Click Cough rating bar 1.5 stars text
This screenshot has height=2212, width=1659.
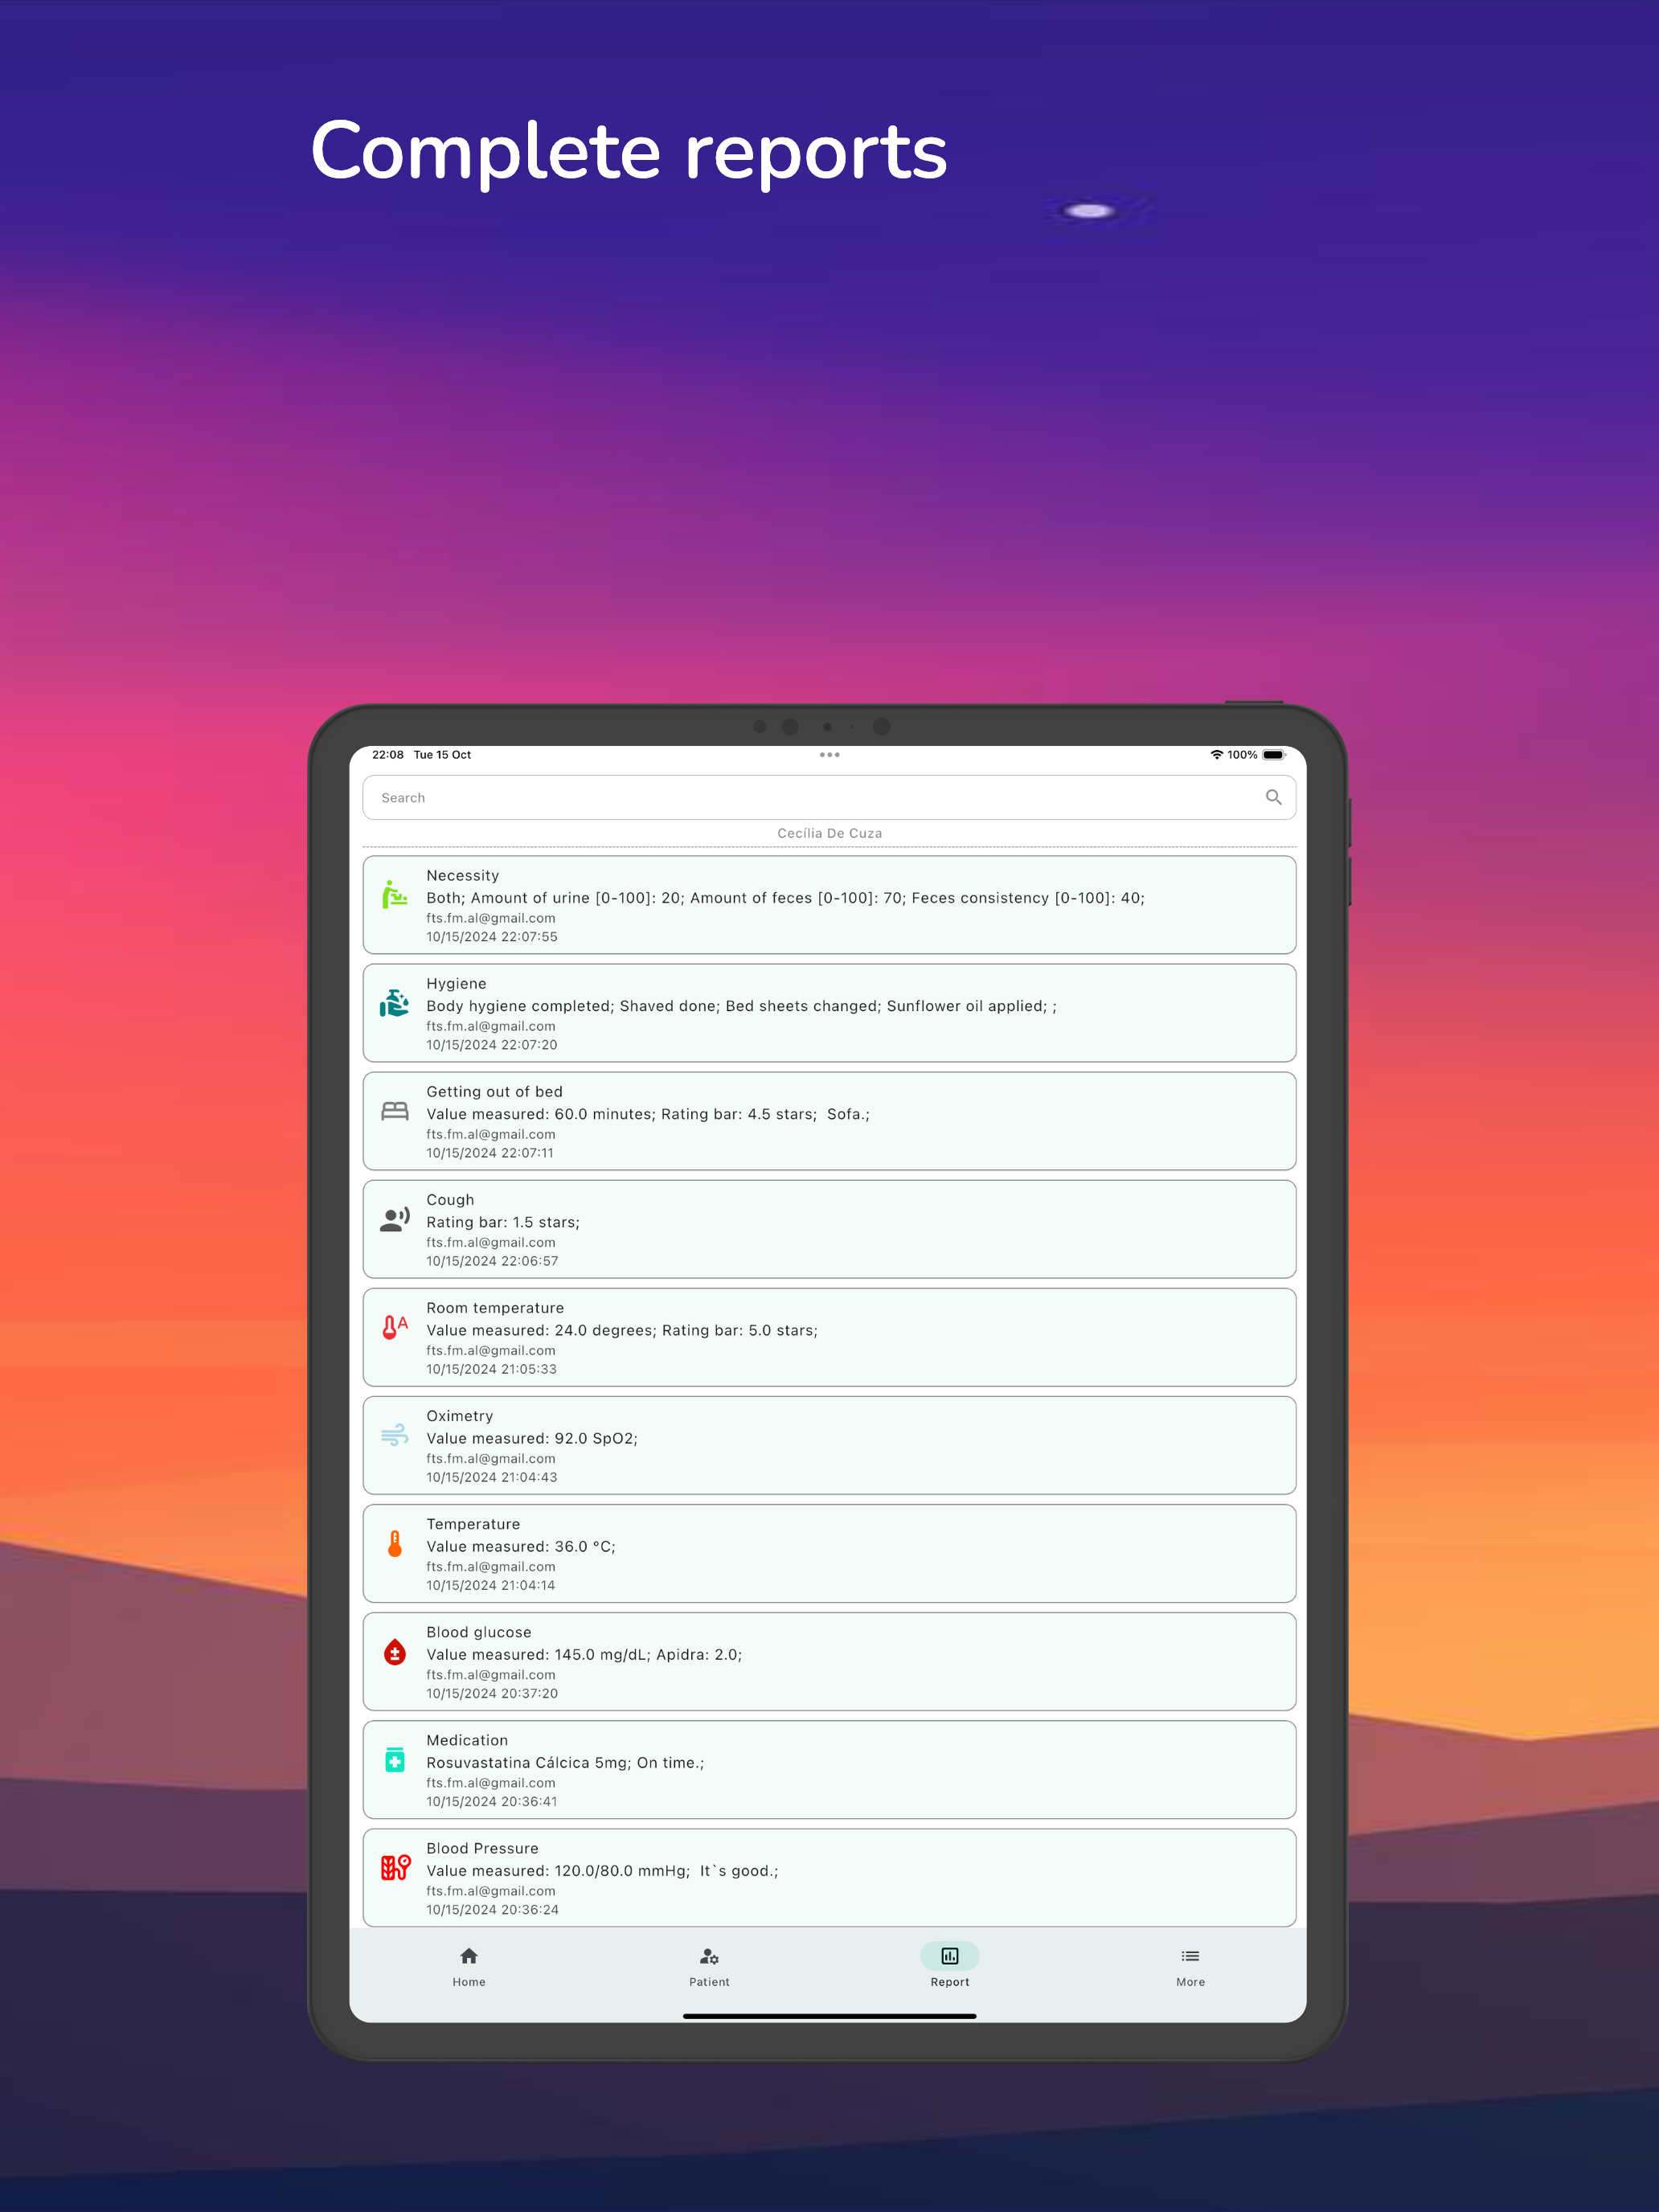tap(503, 1222)
